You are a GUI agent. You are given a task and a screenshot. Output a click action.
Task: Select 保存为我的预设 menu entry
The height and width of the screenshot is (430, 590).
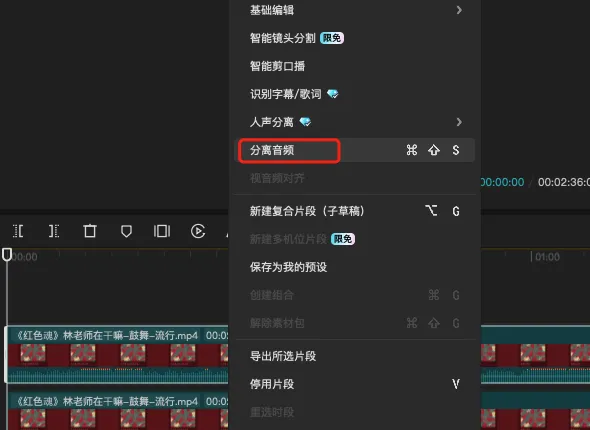pos(354,267)
